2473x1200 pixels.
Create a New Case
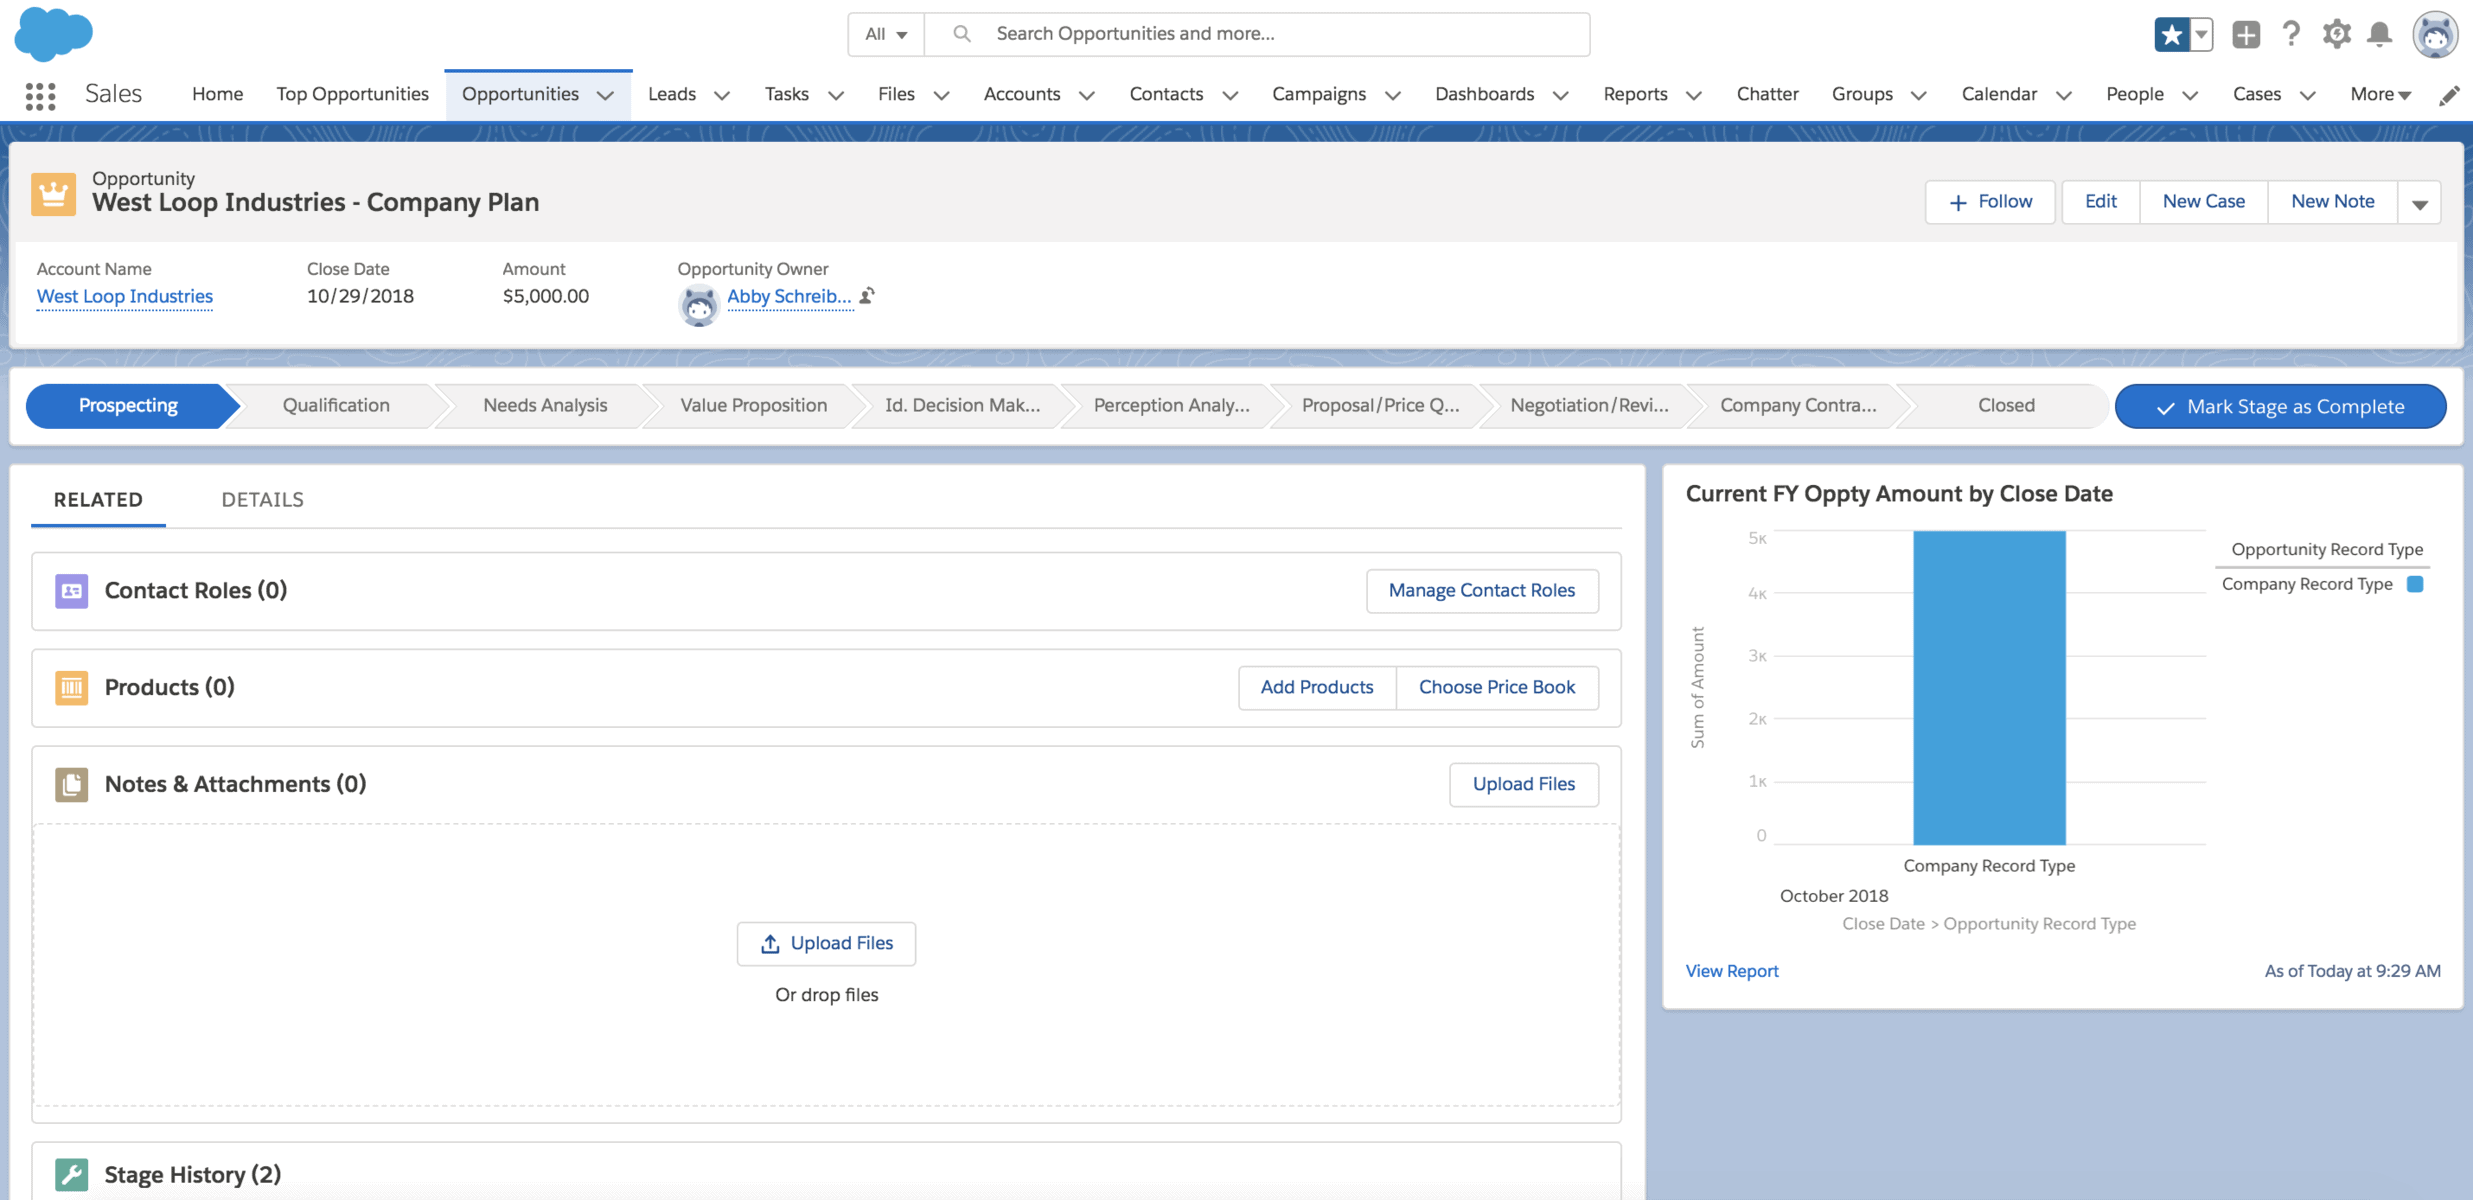pyautogui.click(x=2204, y=202)
